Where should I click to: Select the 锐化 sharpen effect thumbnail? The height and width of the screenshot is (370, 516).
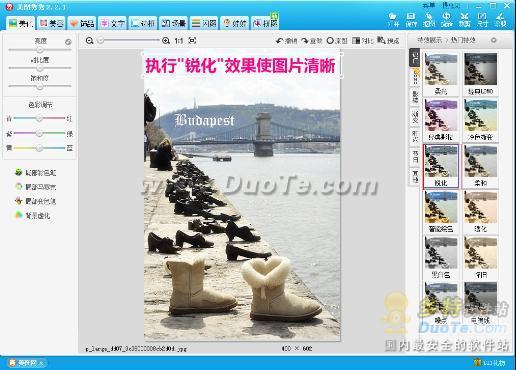pos(441,166)
